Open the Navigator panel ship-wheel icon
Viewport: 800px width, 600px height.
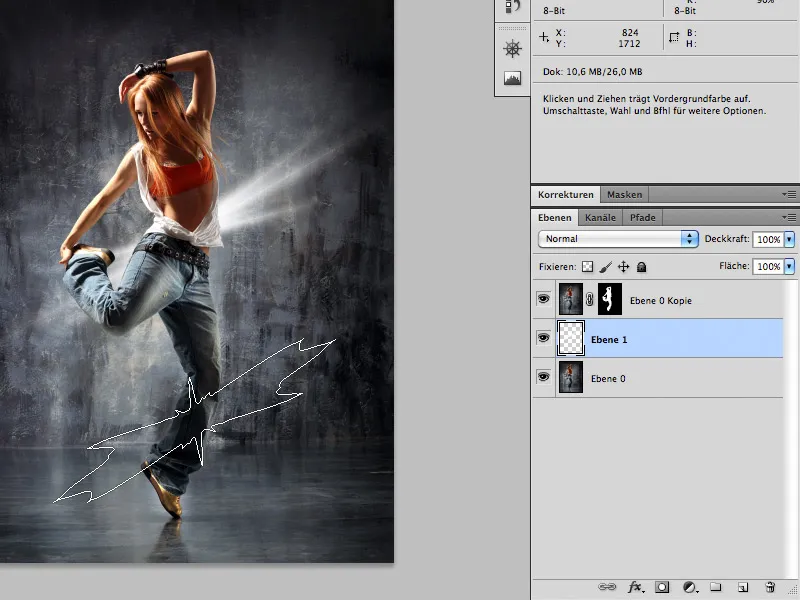(512, 49)
